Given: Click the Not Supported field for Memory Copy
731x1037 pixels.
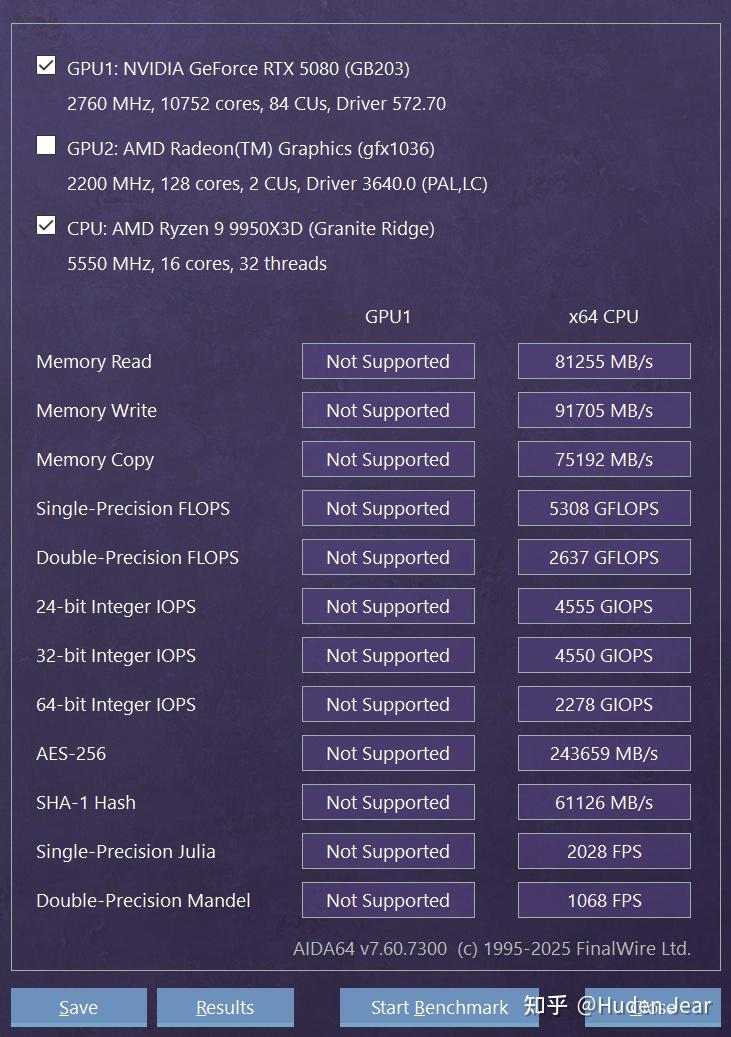Looking at the screenshot, I should (388, 459).
